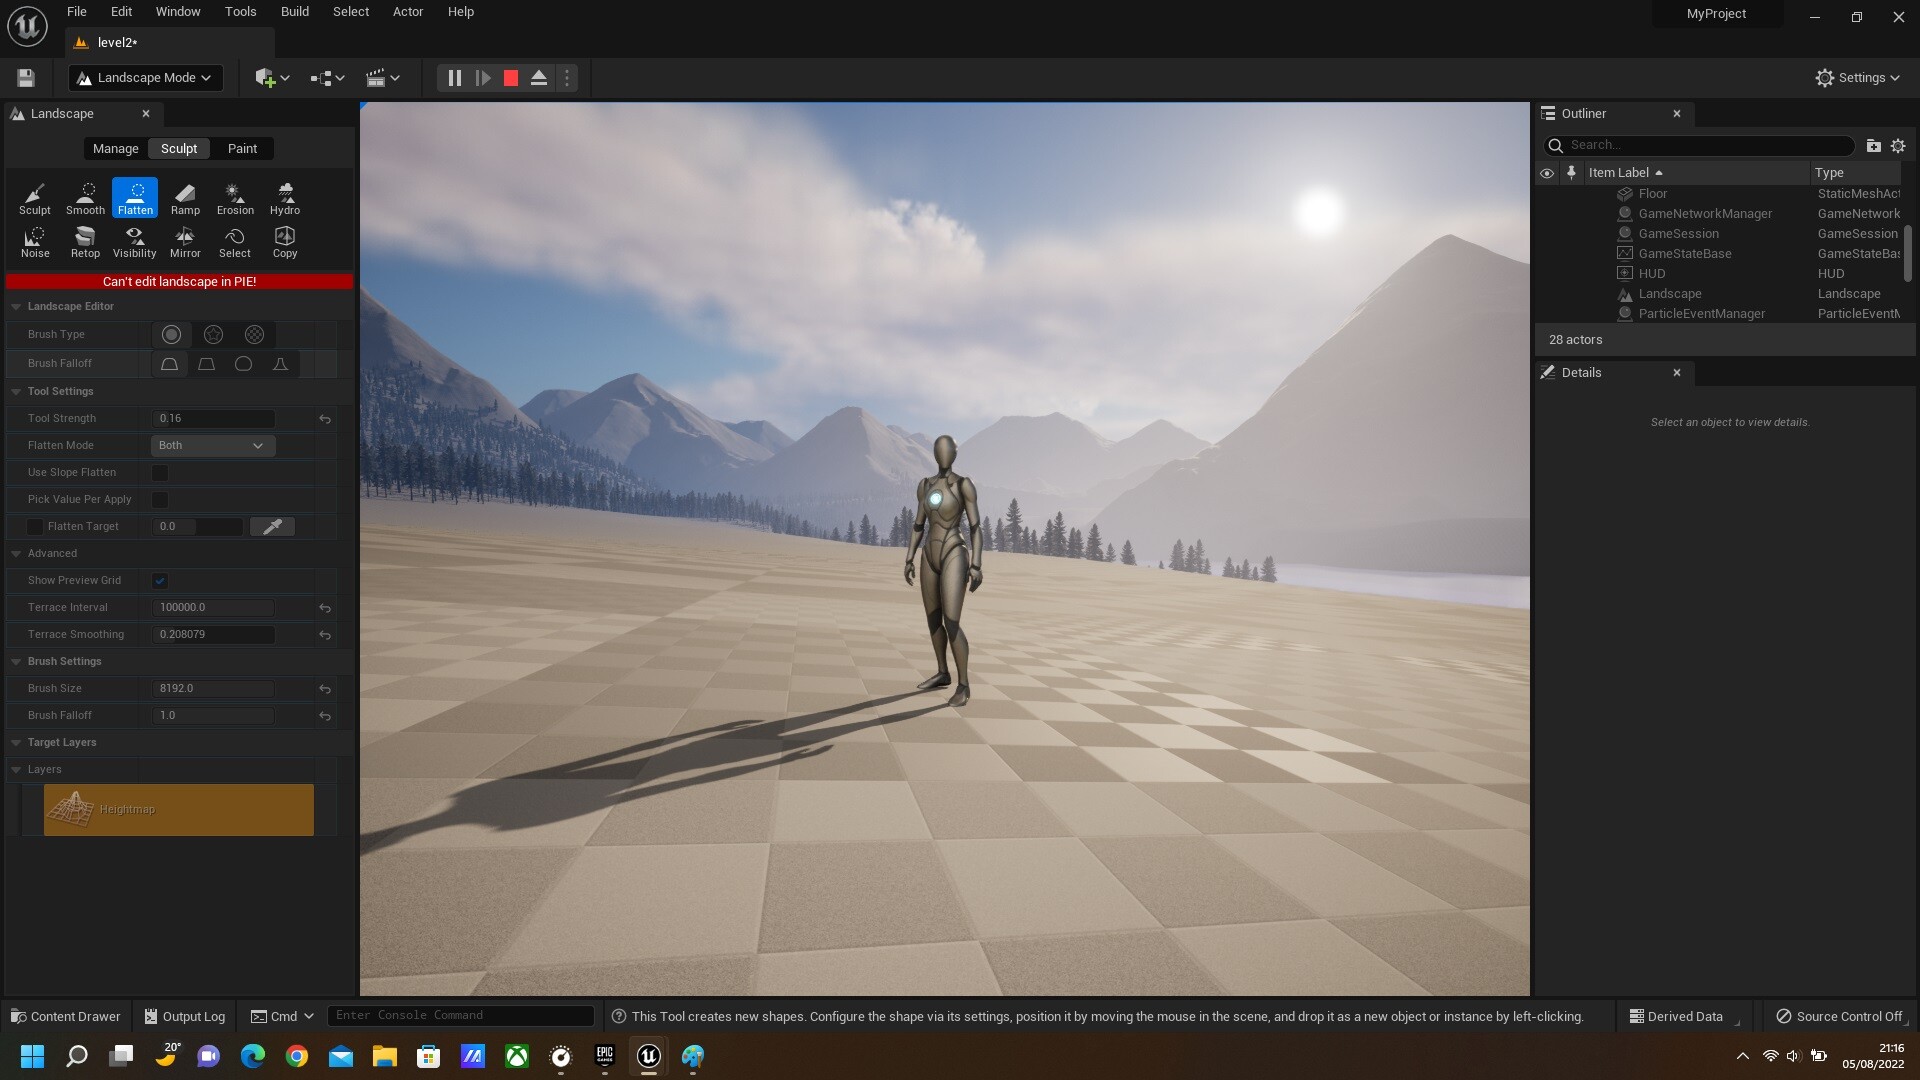The image size is (1920, 1080).
Task: Collapse the Landscape Editor section
Action: [x=16, y=307]
